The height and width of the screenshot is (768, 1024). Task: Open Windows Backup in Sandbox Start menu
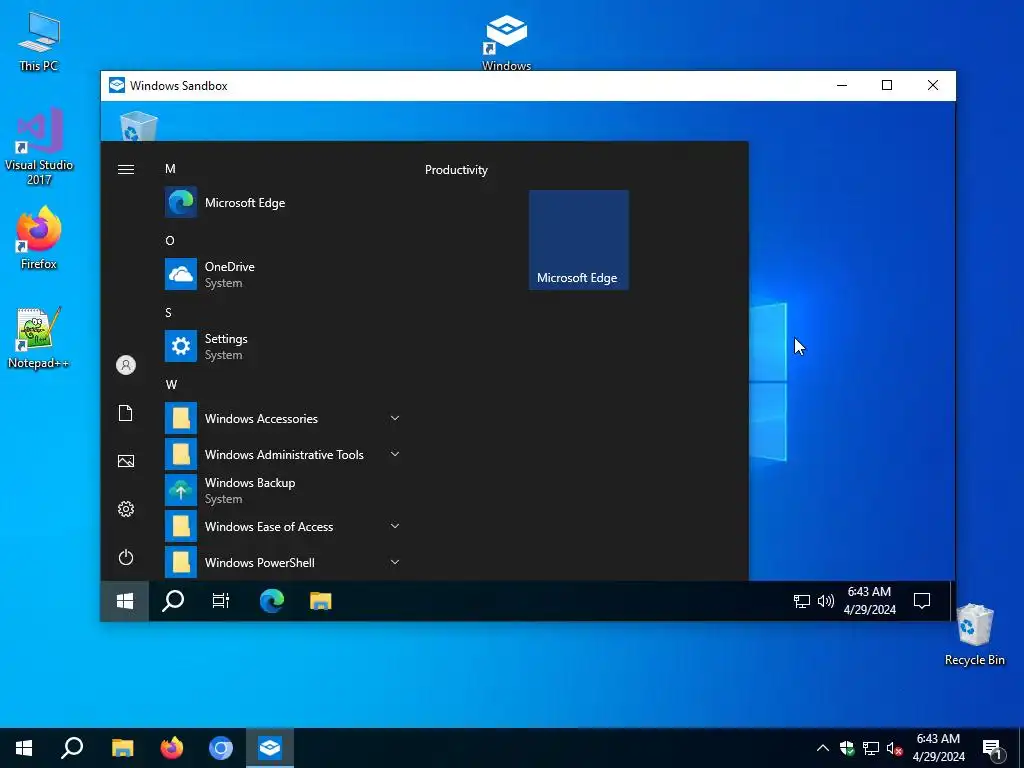282,490
